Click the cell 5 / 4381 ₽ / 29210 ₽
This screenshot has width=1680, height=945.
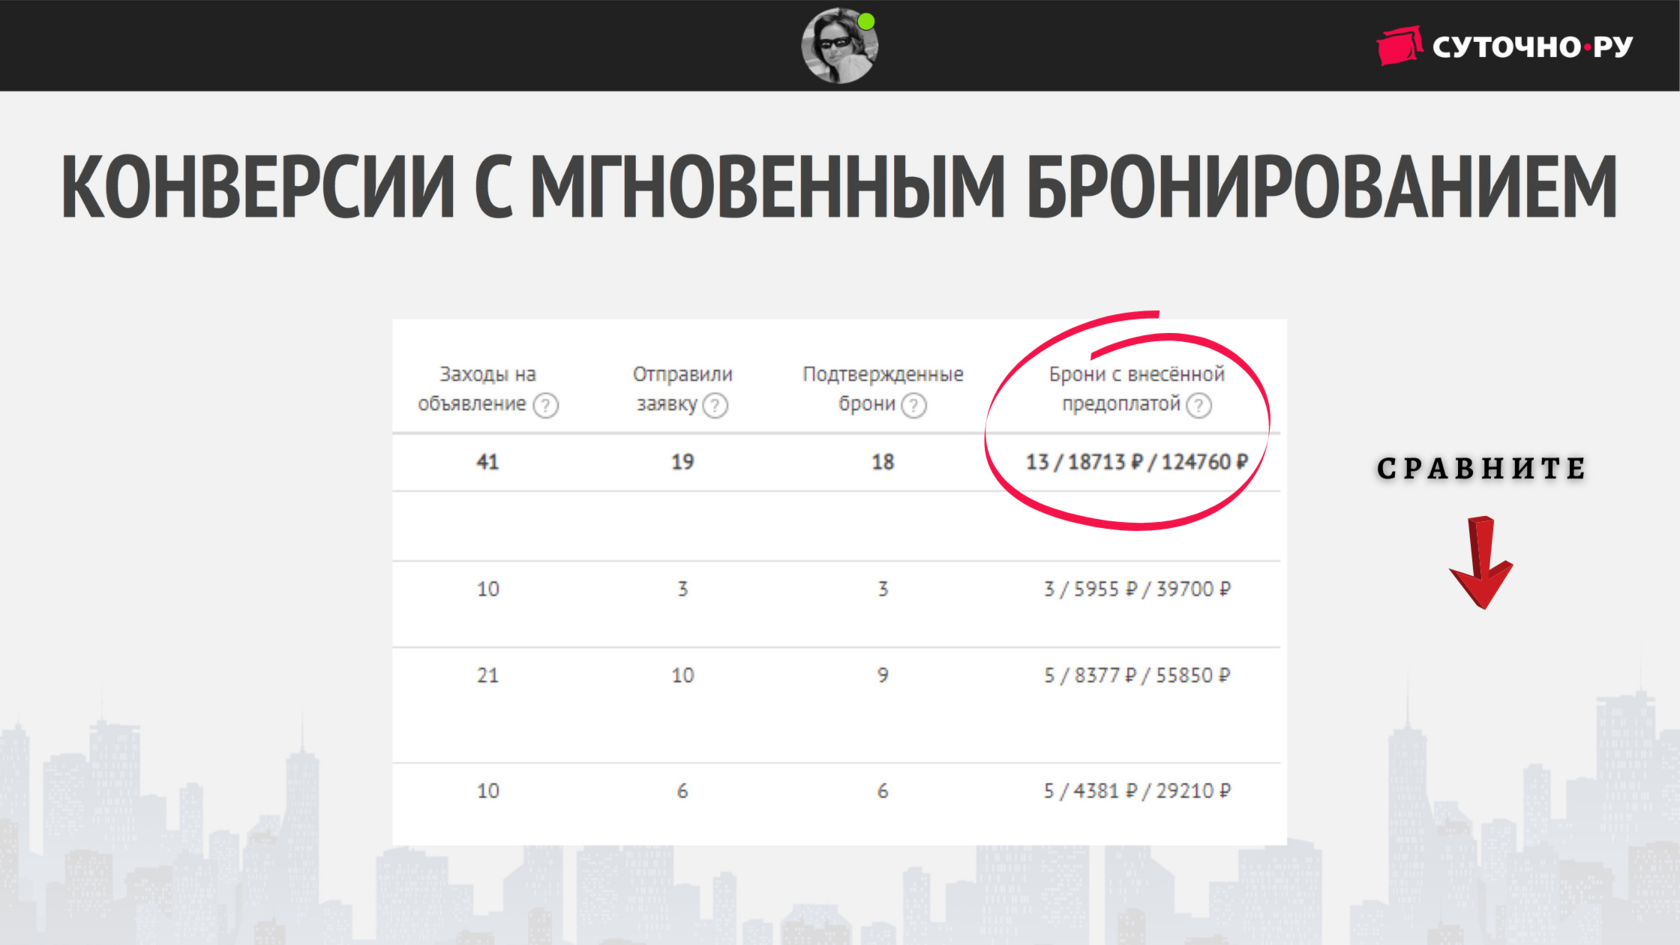(1137, 791)
